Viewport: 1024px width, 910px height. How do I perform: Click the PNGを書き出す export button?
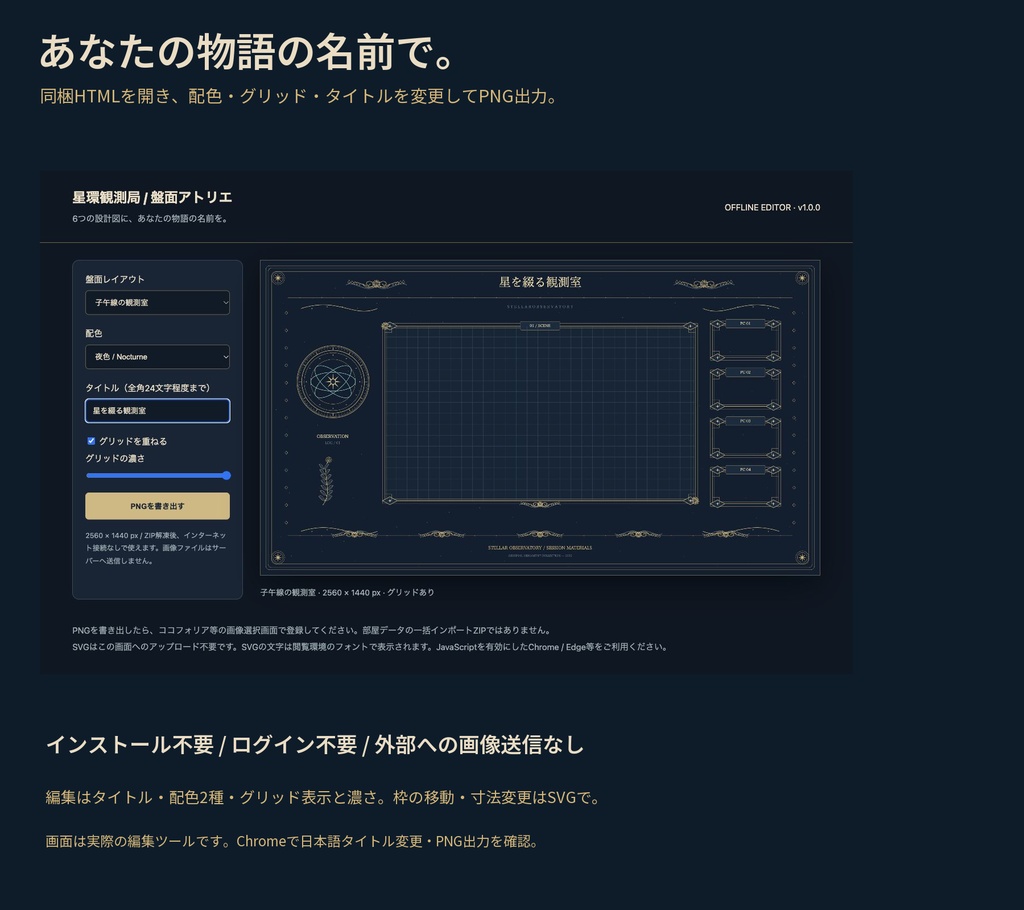157,506
